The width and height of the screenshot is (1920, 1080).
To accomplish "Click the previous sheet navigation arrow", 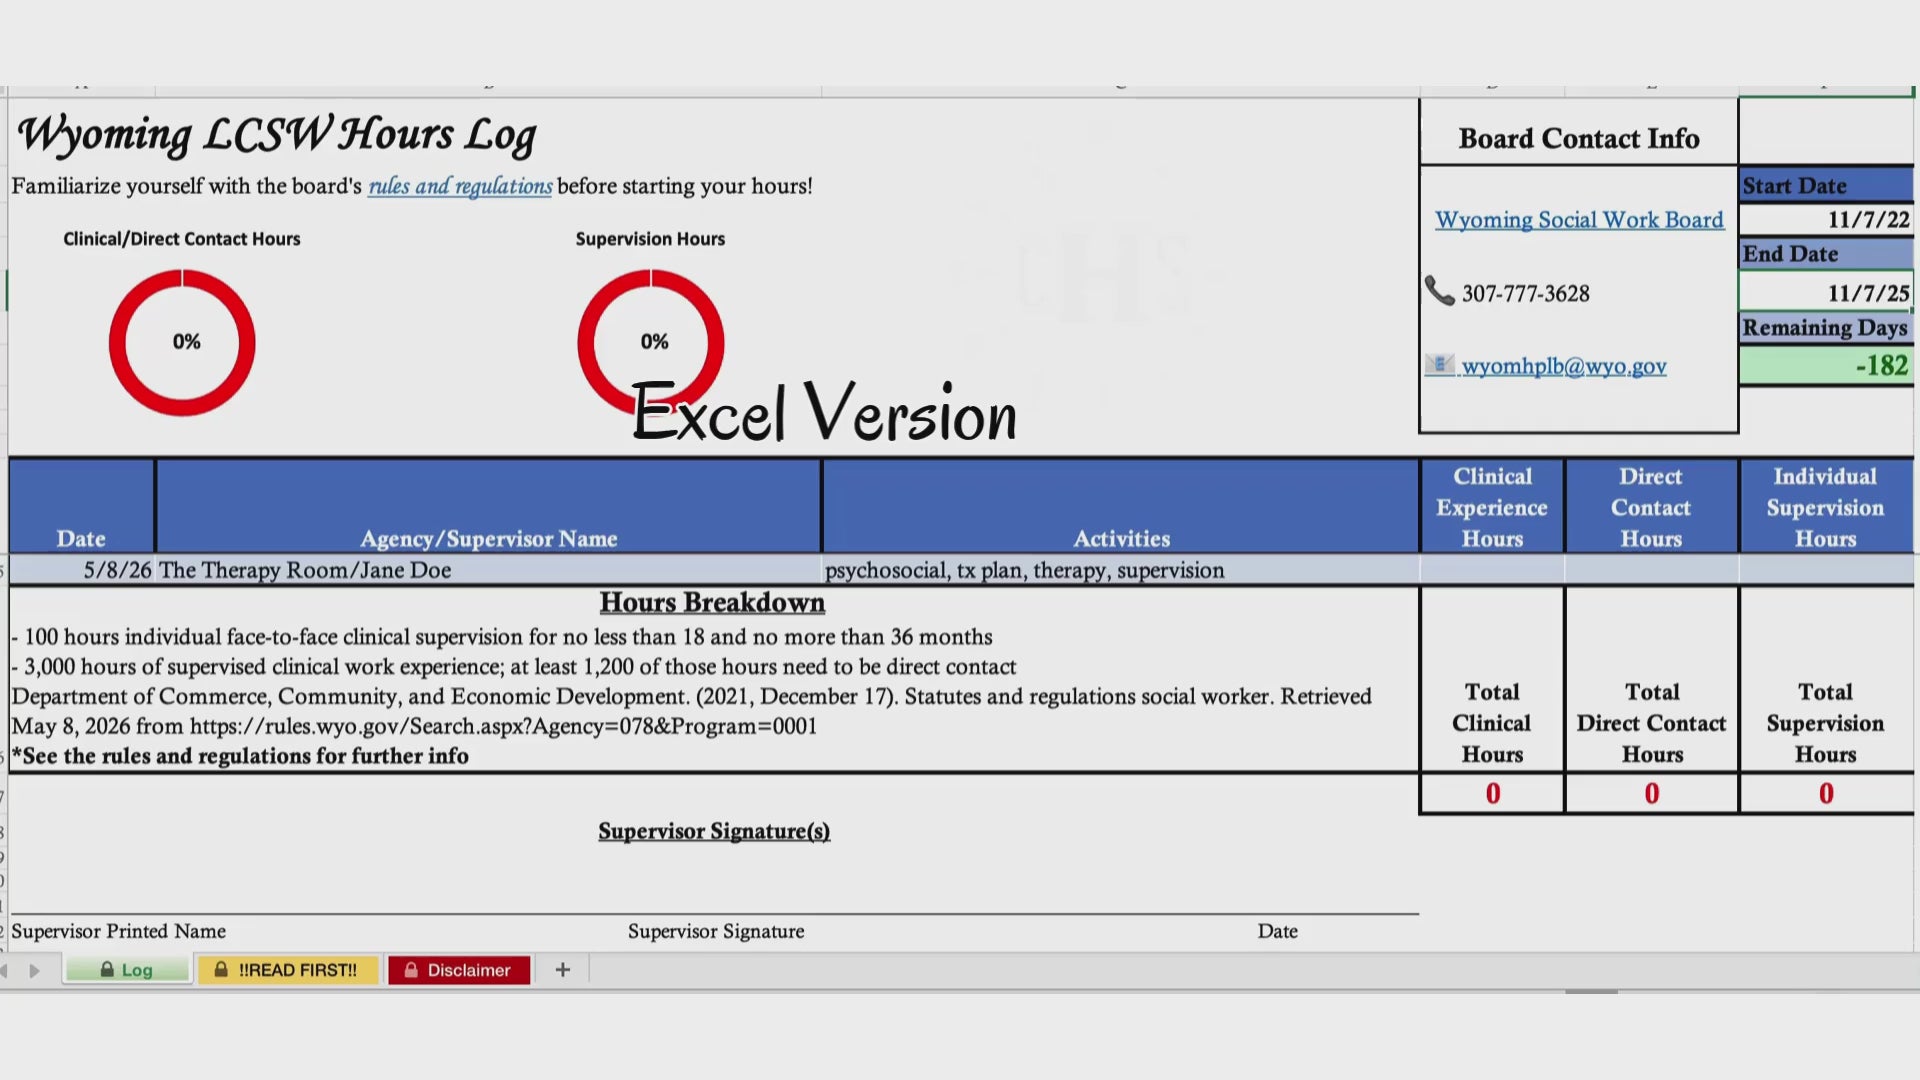I will point(5,970).
